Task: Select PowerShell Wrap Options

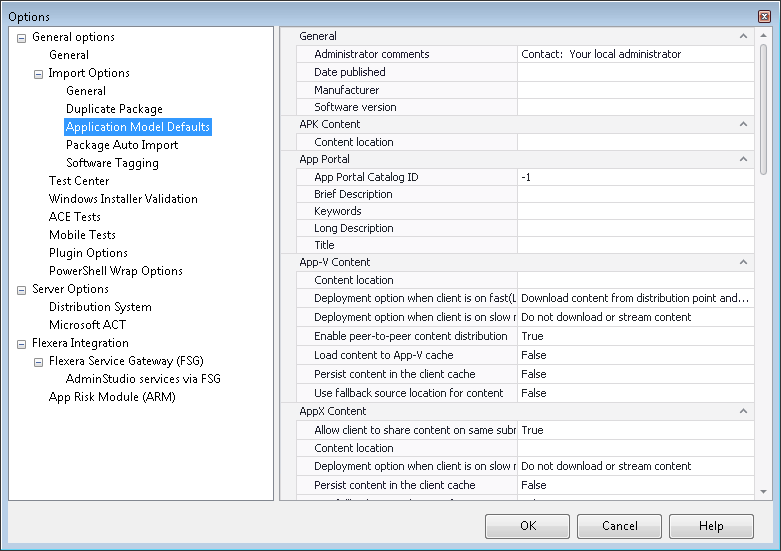Action: (115, 271)
